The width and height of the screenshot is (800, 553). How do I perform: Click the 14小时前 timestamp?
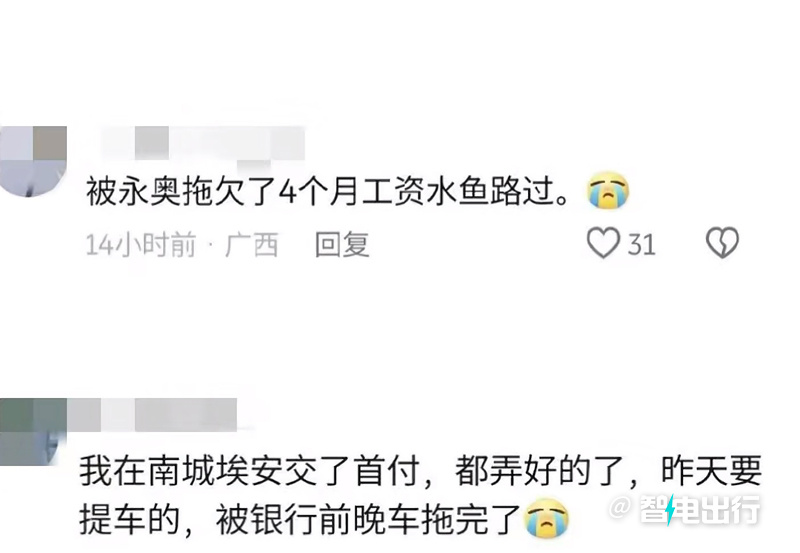coord(141,244)
